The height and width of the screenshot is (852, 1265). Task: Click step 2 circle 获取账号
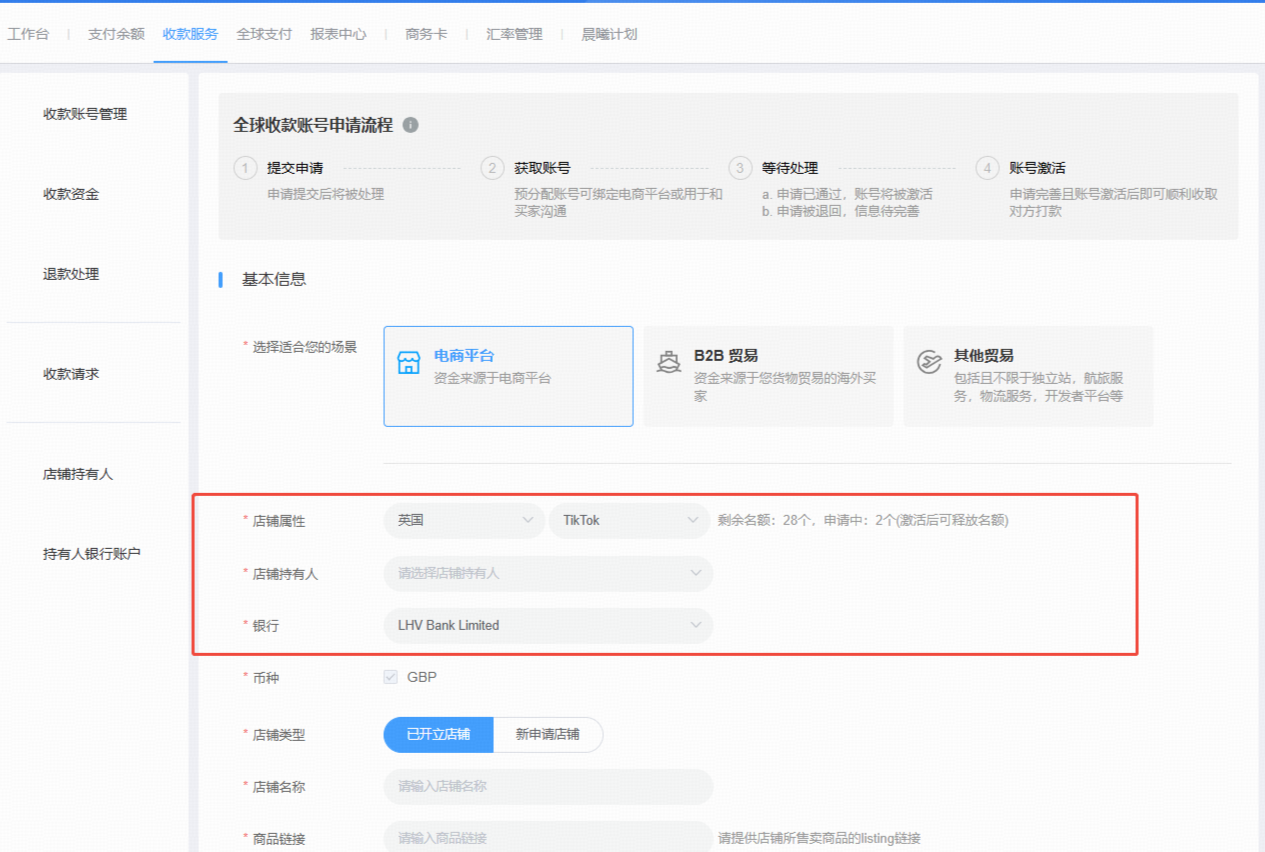(x=492, y=168)
